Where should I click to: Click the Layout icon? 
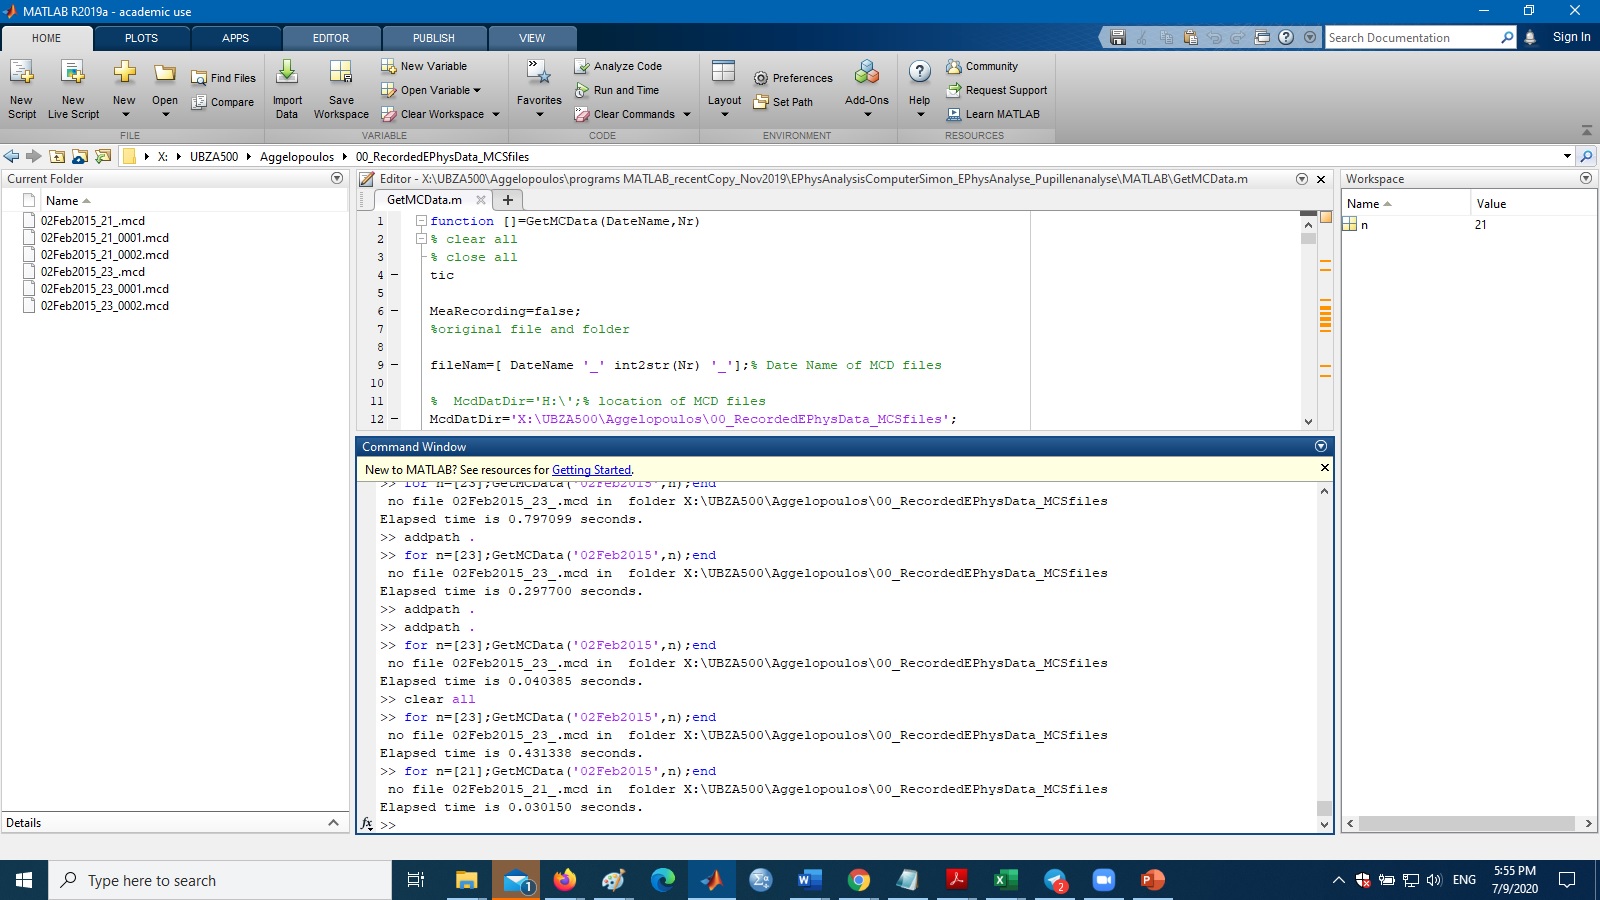click(723, 73)
